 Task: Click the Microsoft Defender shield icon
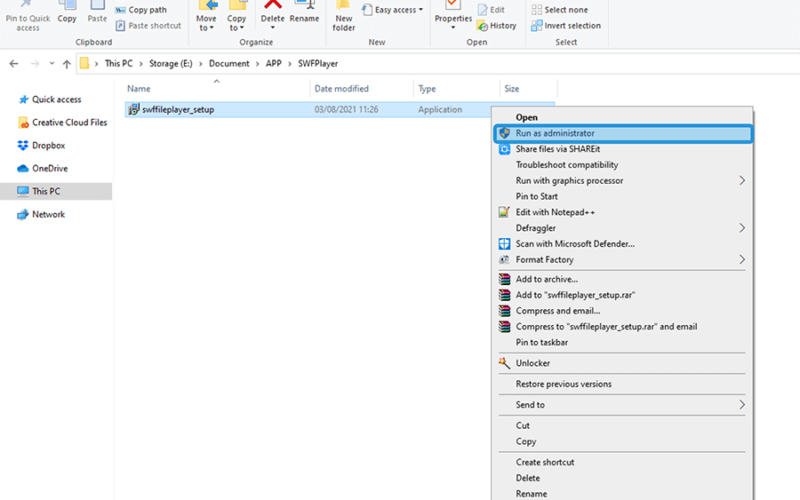coord(504,244)
